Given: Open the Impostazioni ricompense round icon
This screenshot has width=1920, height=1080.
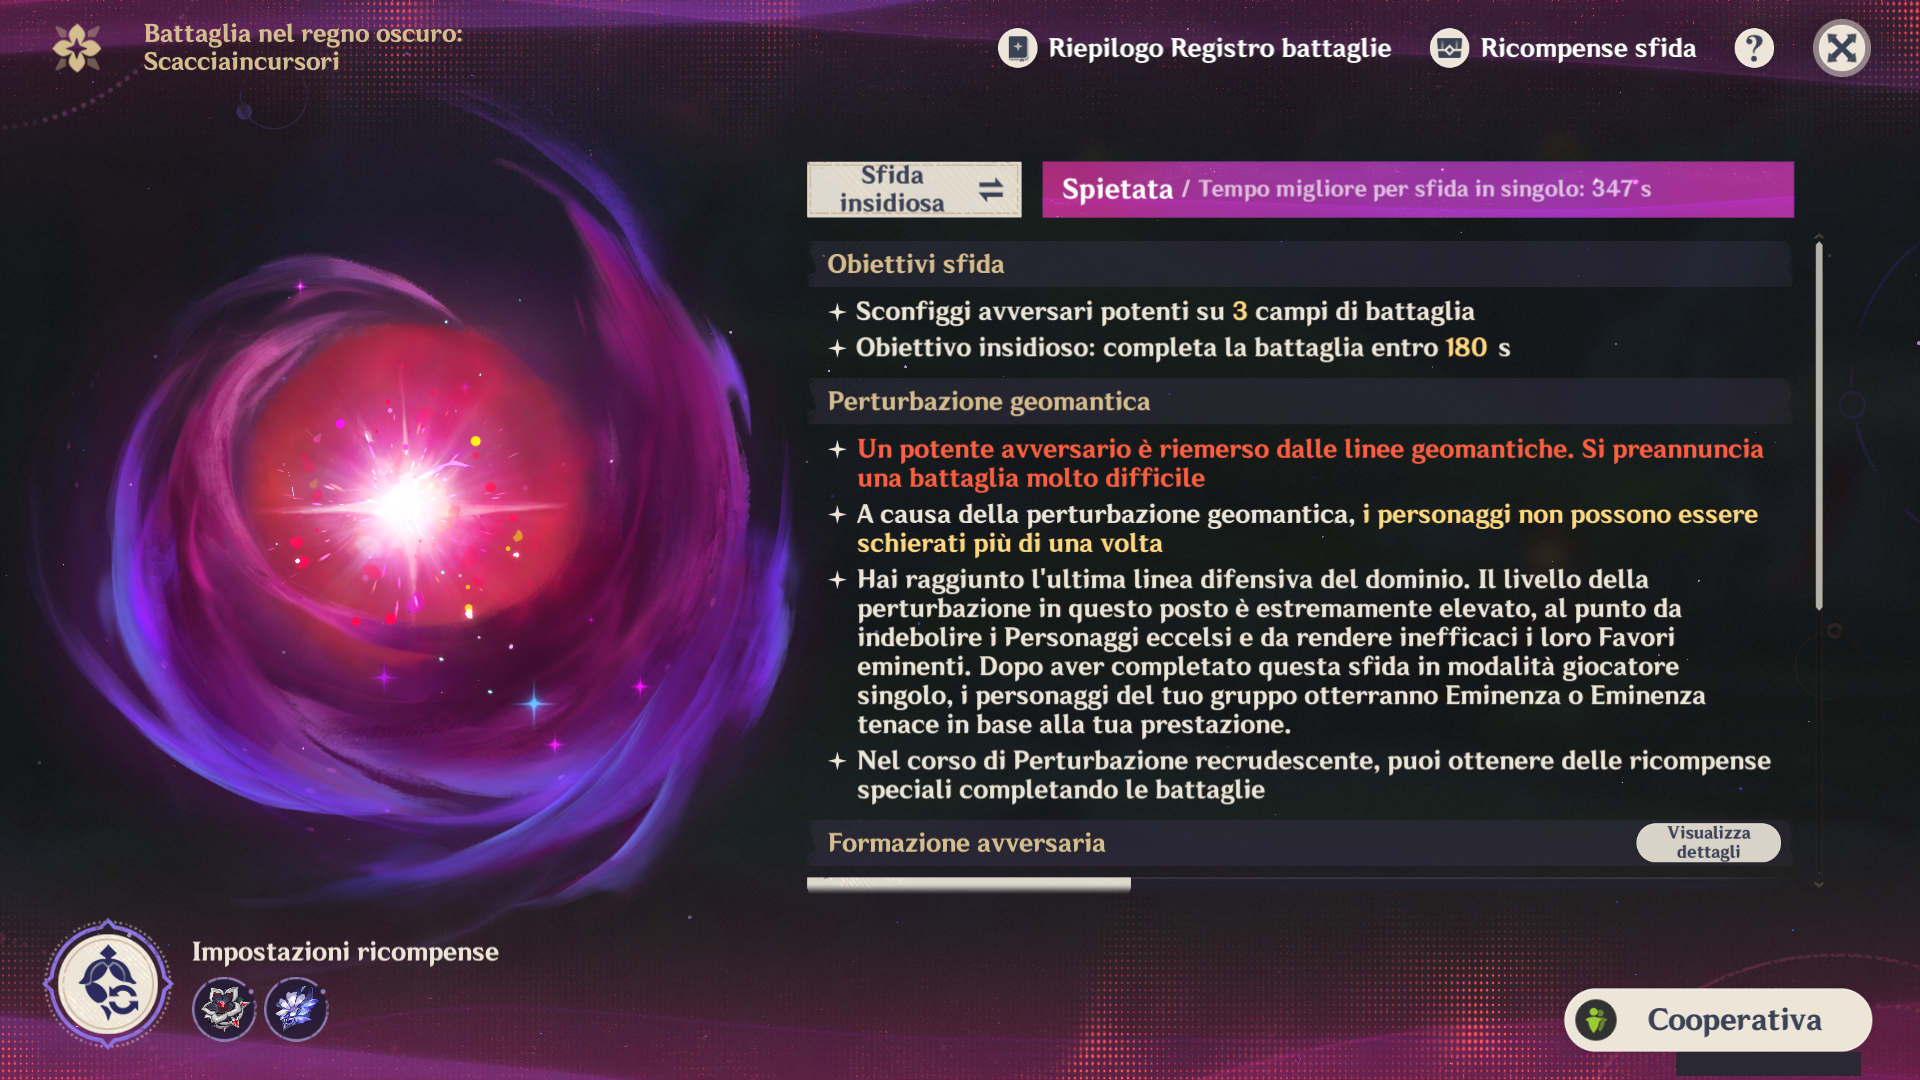Looking at the screenshot, I should 108,984.
